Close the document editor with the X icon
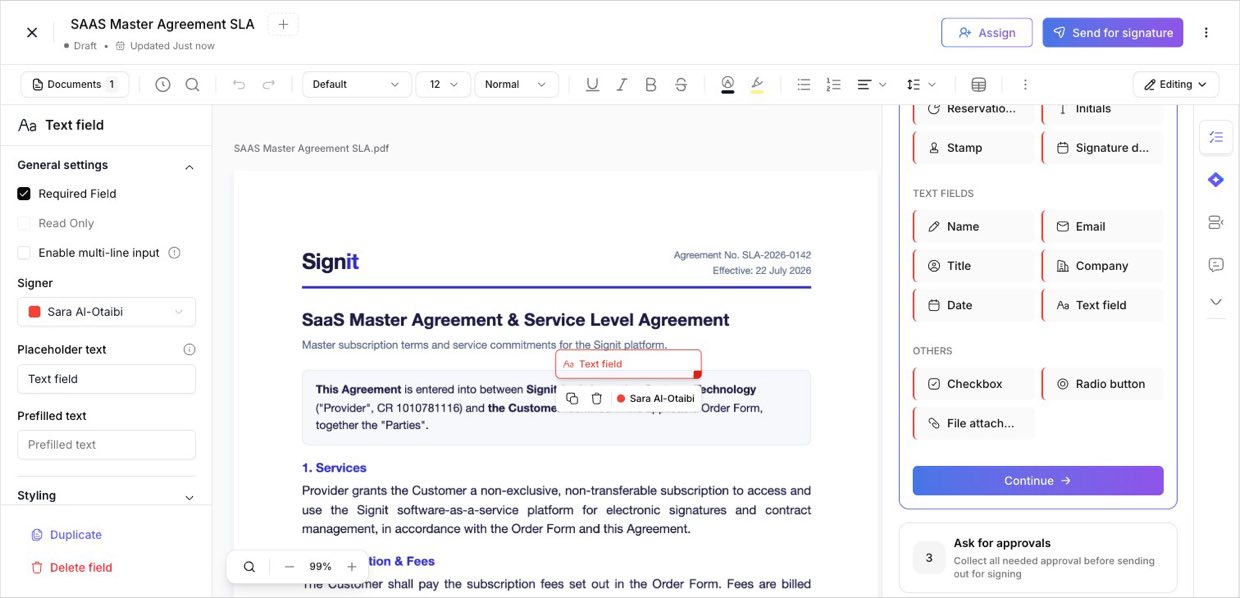 tap(32, 32)
